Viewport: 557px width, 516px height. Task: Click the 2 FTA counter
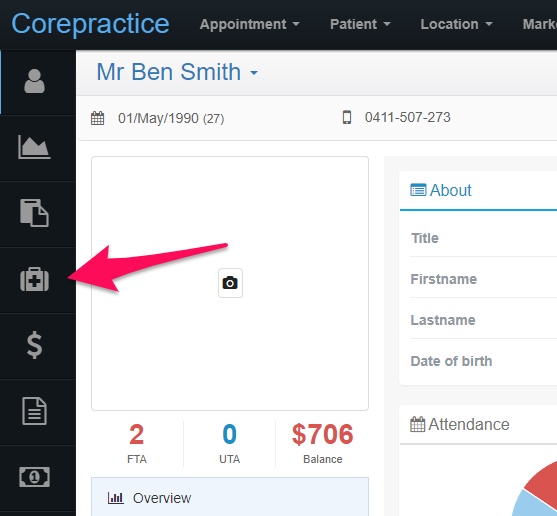tap(137, 443)
